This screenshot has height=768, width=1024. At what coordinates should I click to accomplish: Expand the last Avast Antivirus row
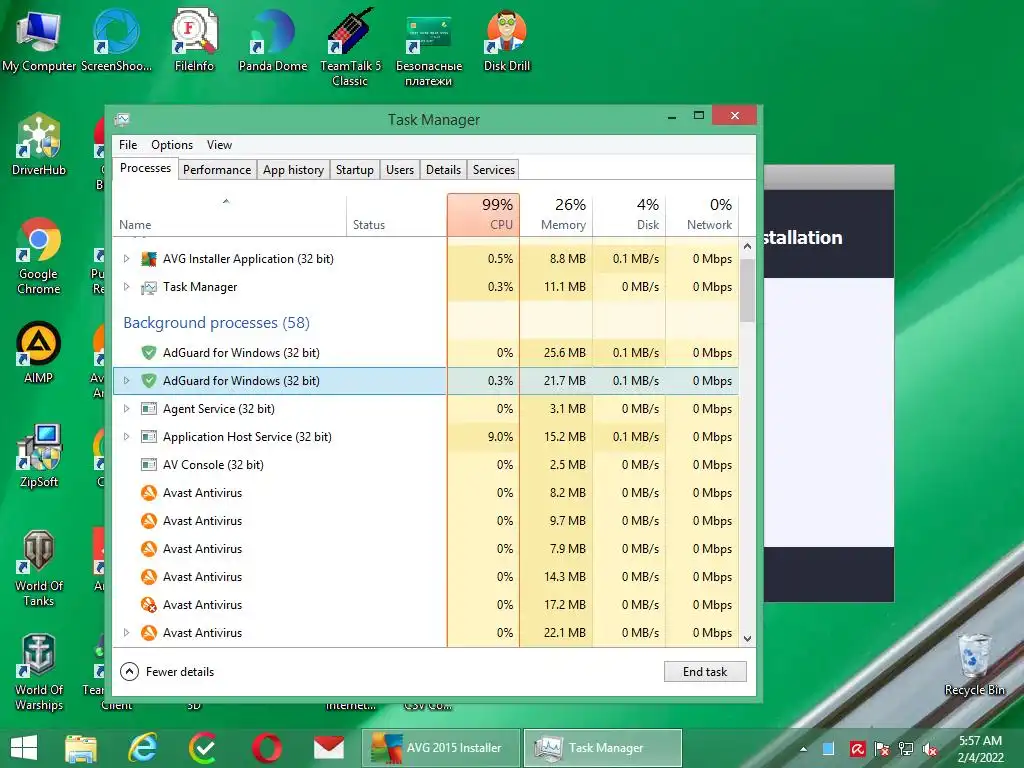127,633
